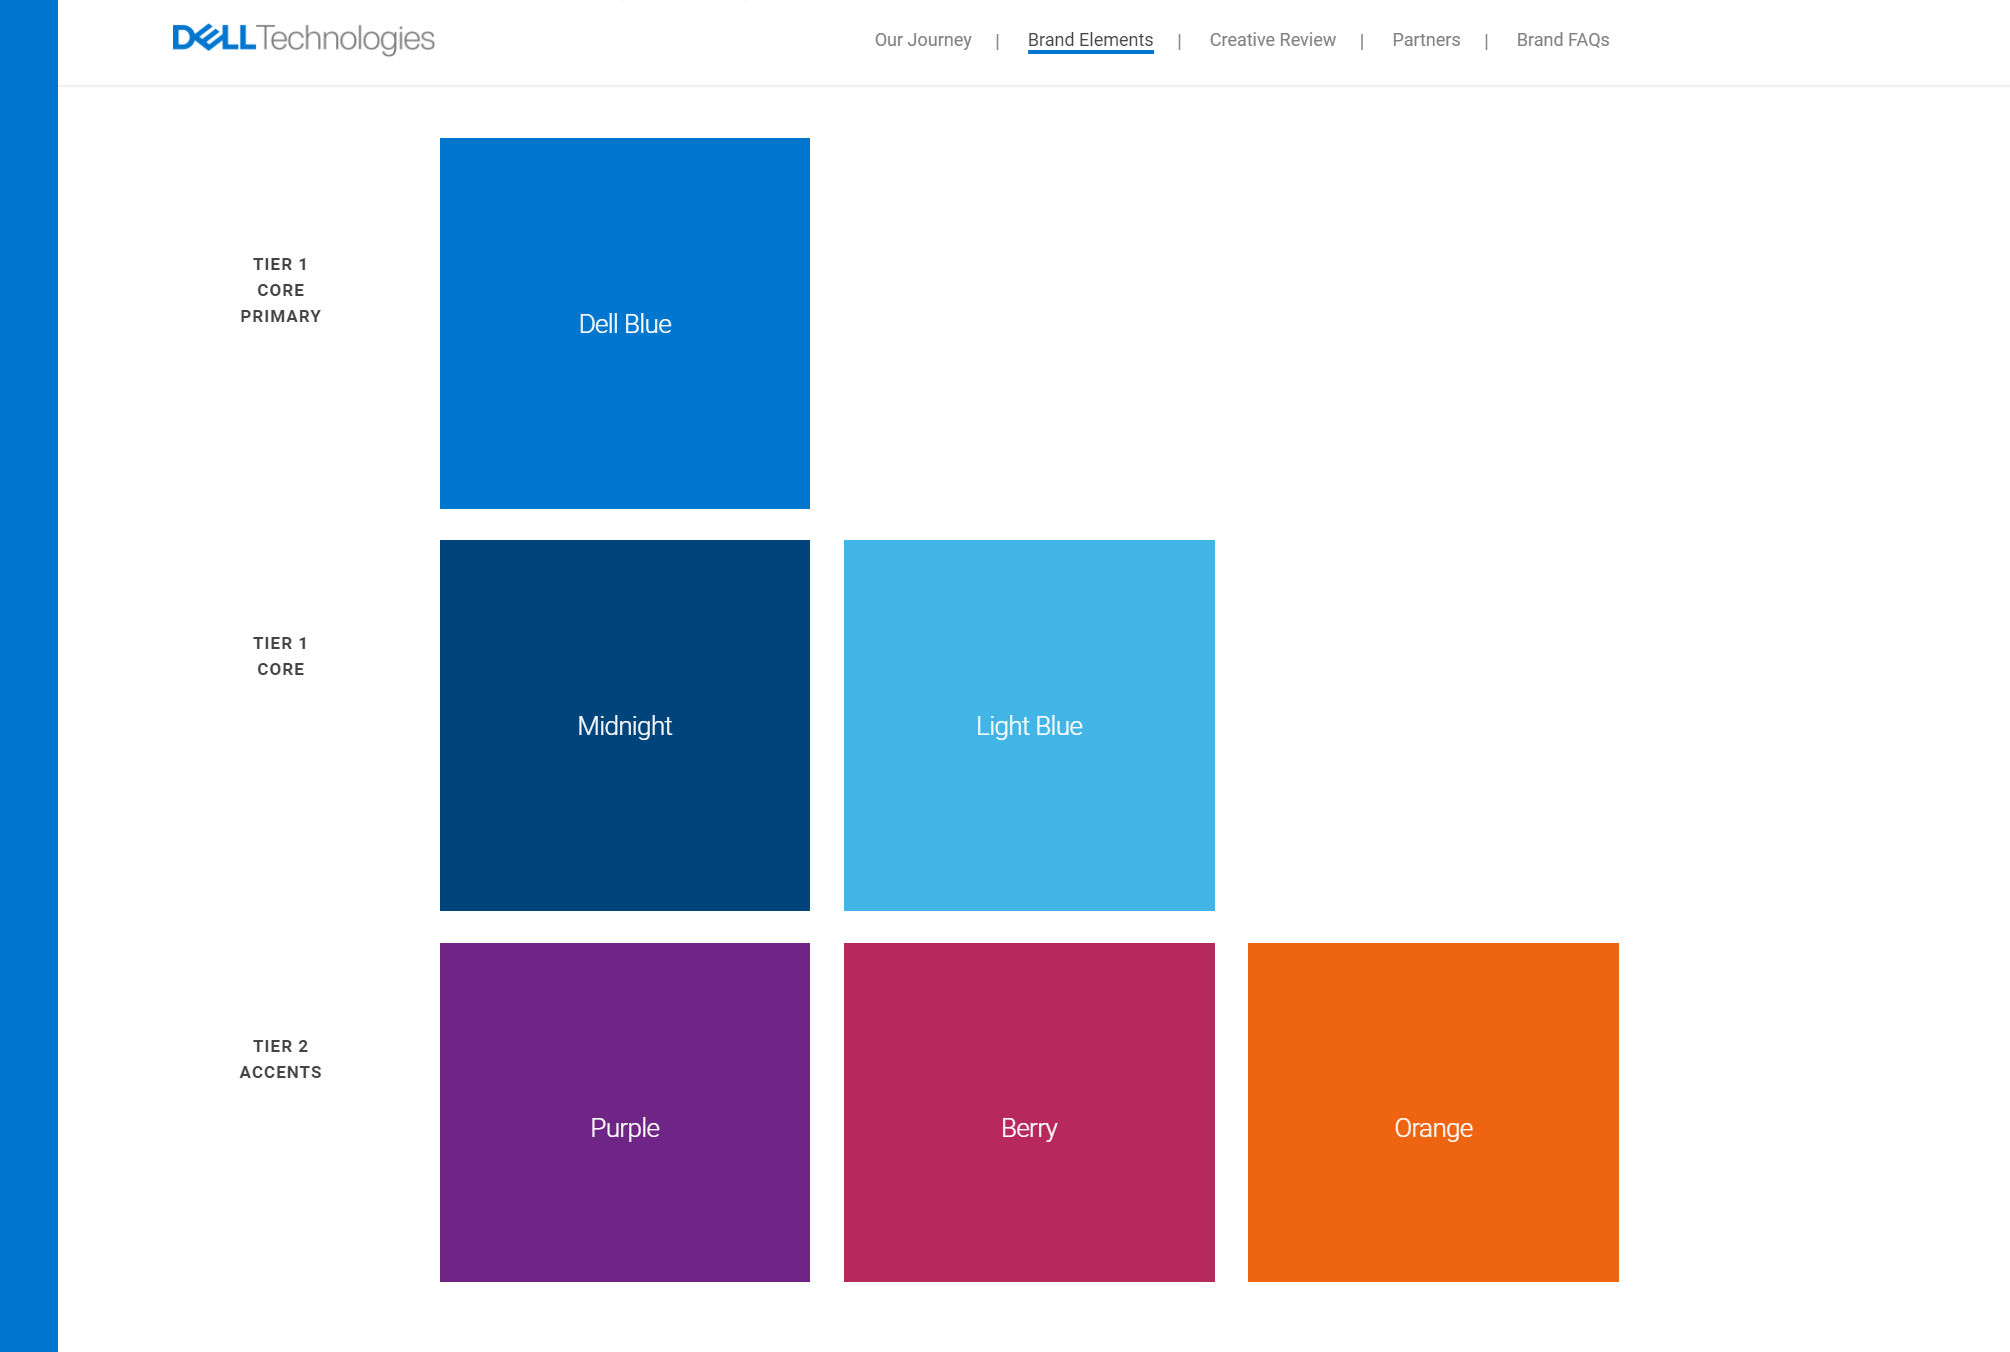Choose the Midnight color swatch
Viewport: 2010px width, 1352px height.
(625, 725)
